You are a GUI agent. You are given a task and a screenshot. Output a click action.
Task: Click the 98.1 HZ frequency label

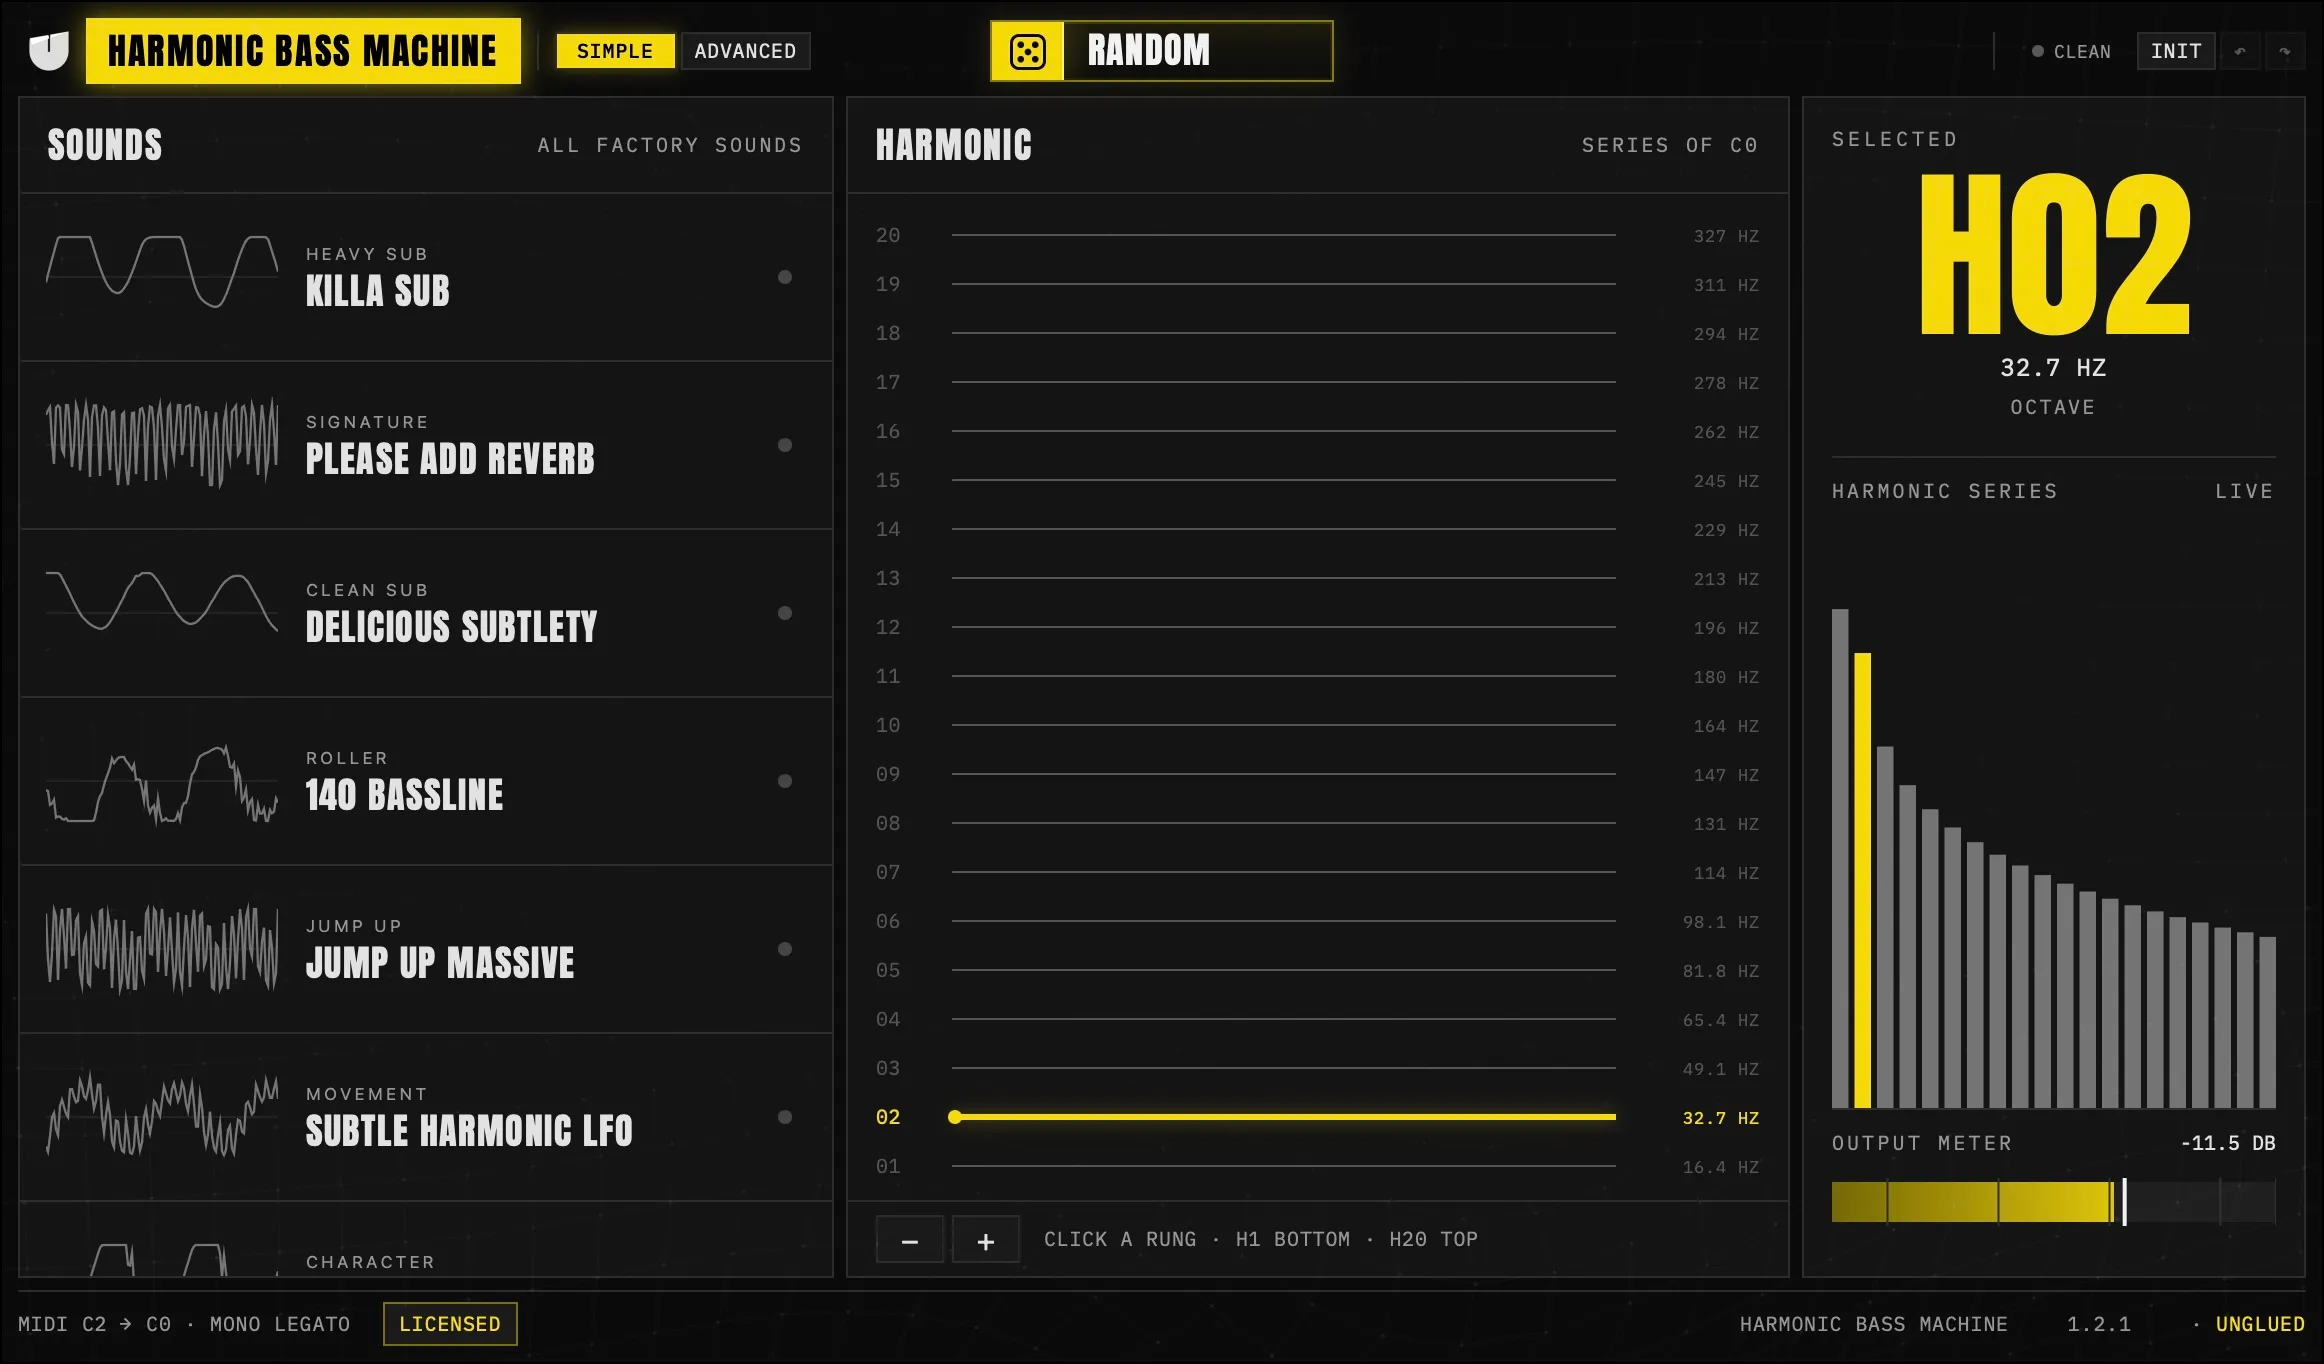coord(1720,922)
